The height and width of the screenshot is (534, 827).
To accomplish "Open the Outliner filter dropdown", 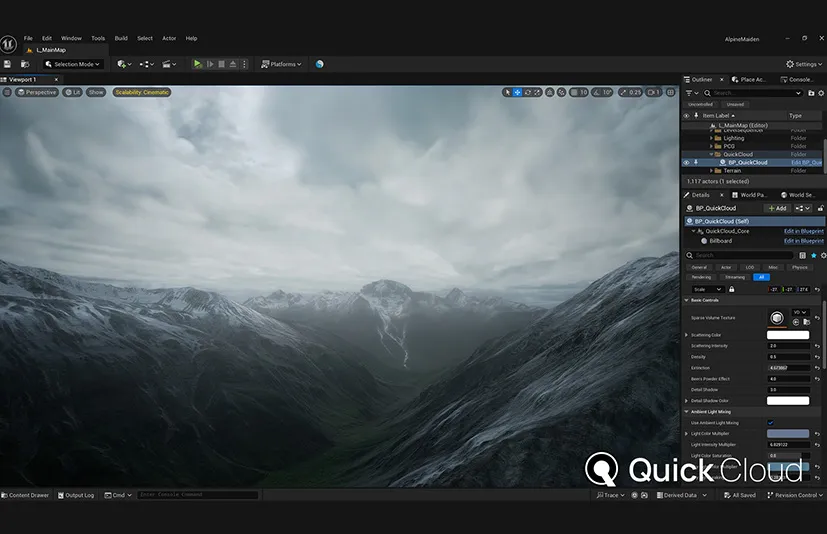I will pos(691,93).
